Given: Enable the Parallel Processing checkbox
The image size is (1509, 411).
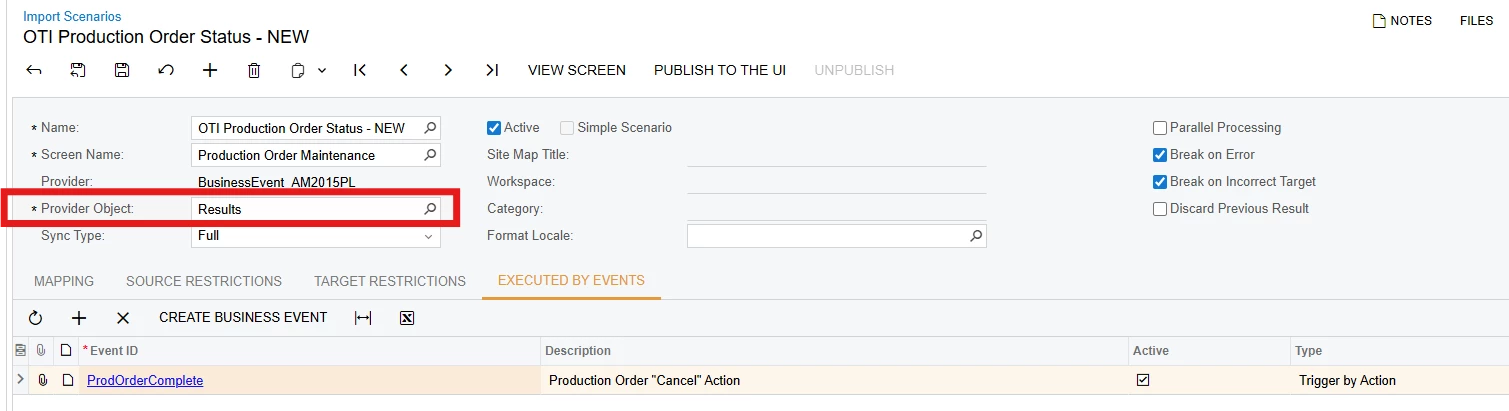Looking at the screenshot, I should tap(1160, 128).
